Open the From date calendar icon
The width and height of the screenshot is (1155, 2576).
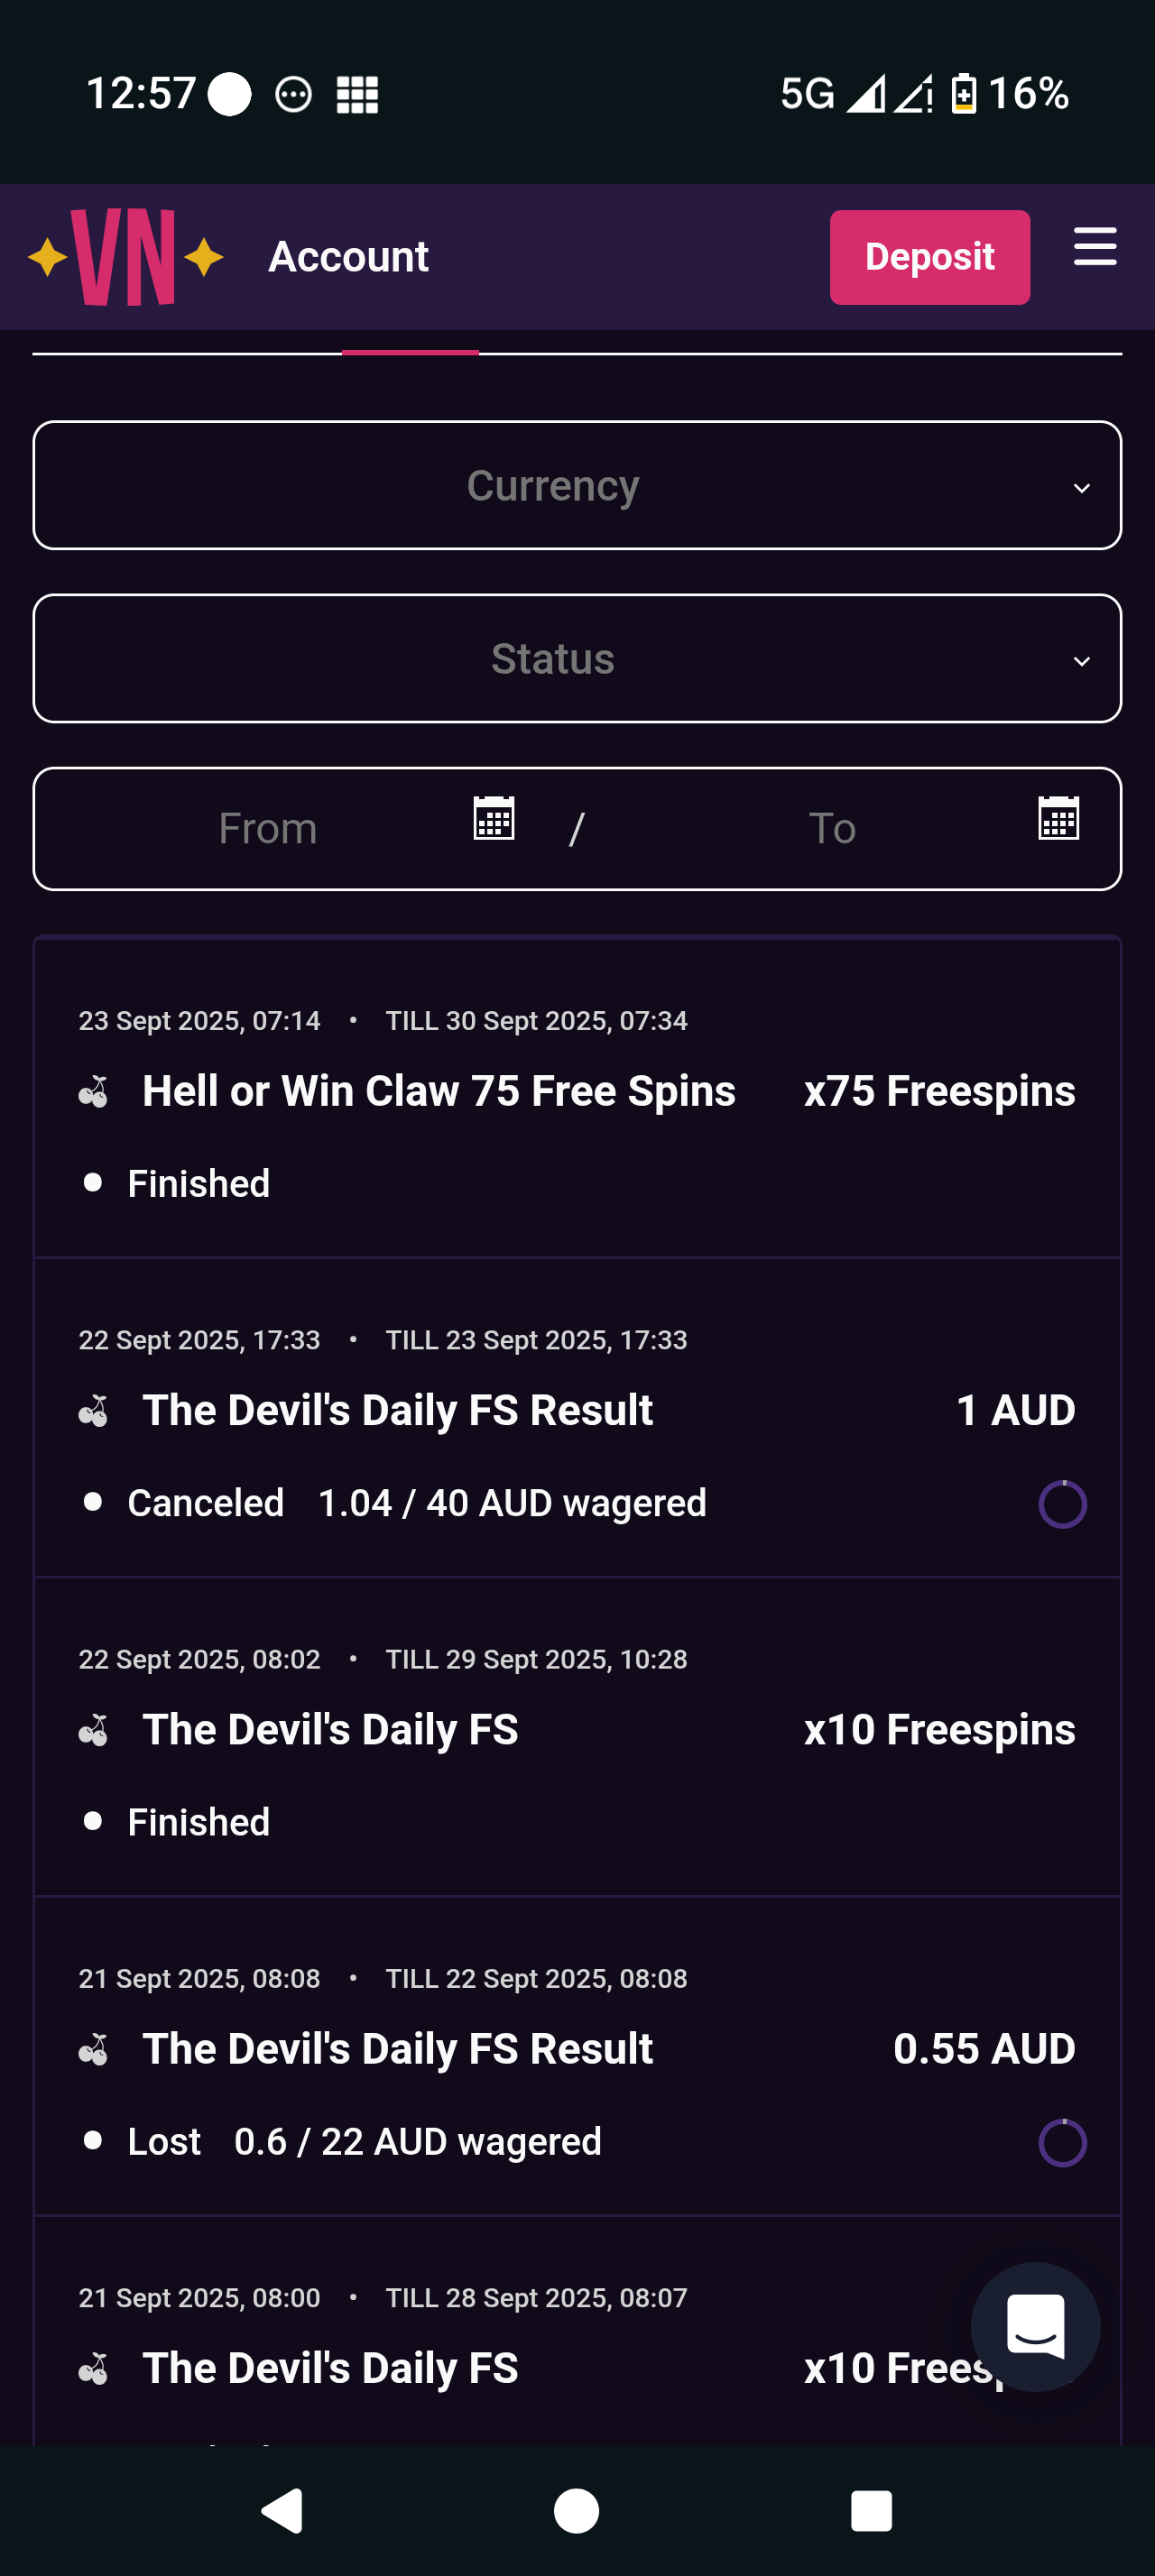pos(493,818)
